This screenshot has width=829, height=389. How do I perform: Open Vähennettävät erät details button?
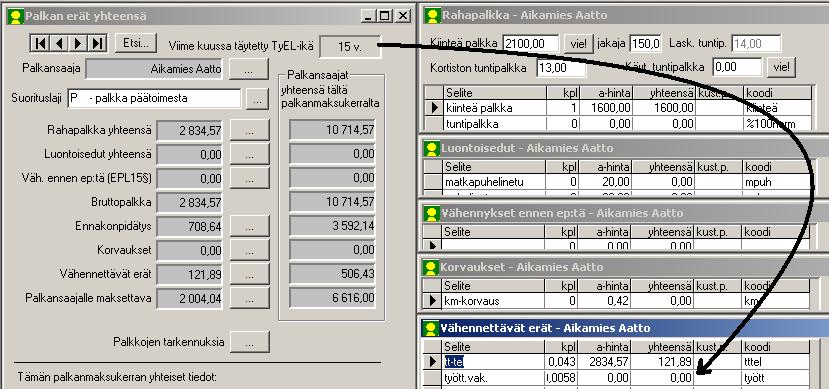(x=250, y=274)
